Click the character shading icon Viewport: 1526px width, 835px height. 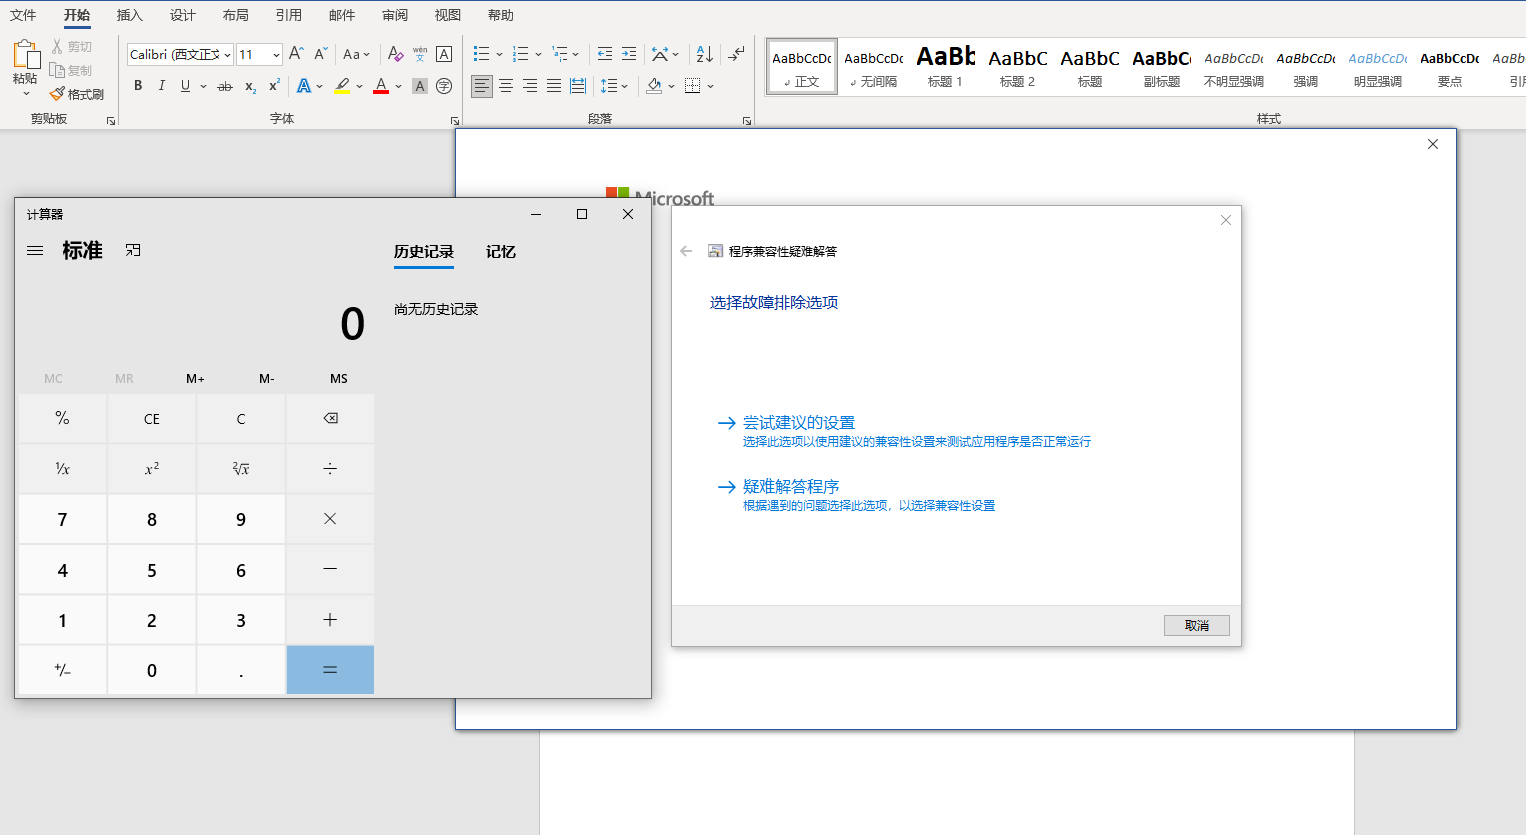click(420, 87)
